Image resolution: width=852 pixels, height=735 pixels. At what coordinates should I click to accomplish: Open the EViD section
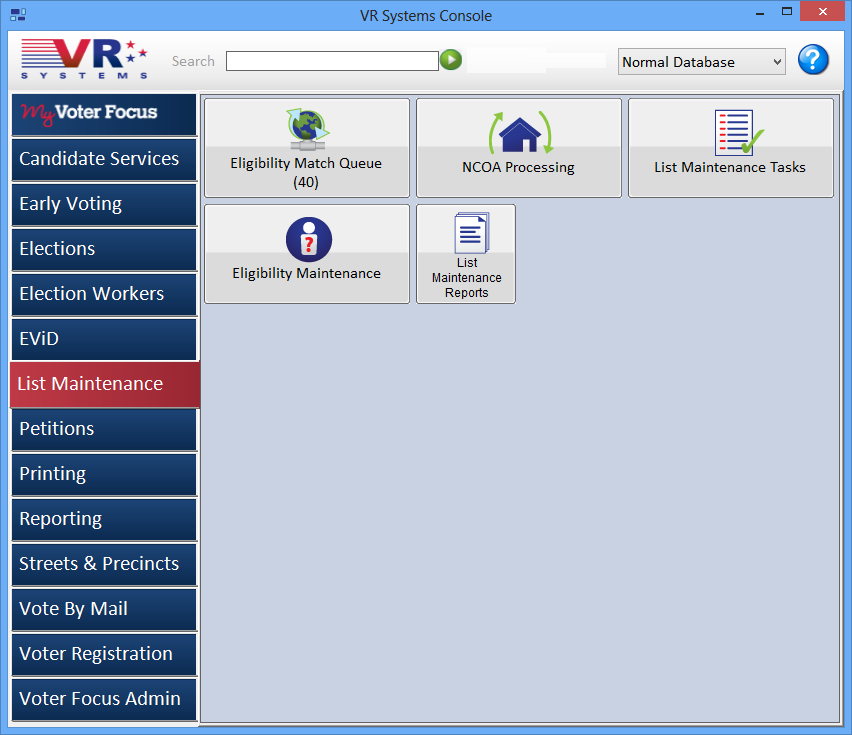[104, 339]
